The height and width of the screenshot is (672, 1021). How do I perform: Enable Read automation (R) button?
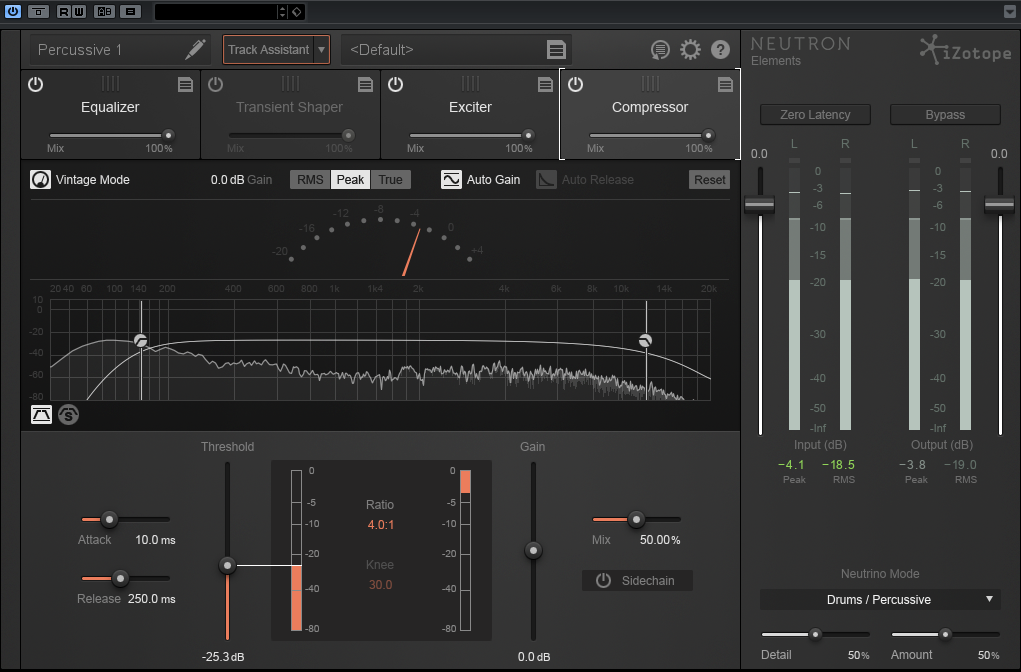[x=64, y=12]
